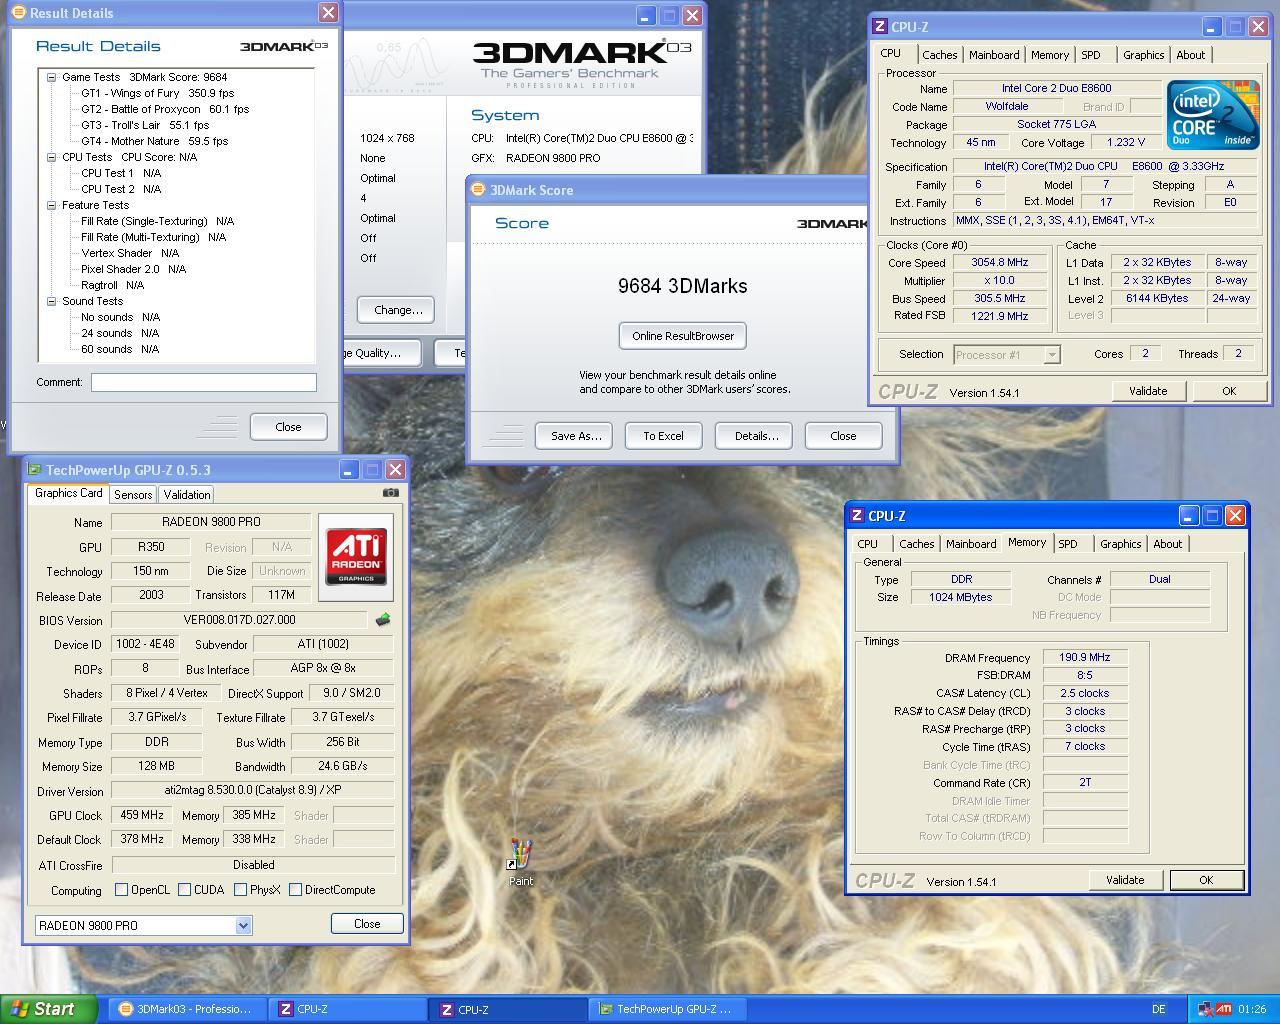
Task: Click the Change... button in 3DMark03
Action: tap(397, 310)
